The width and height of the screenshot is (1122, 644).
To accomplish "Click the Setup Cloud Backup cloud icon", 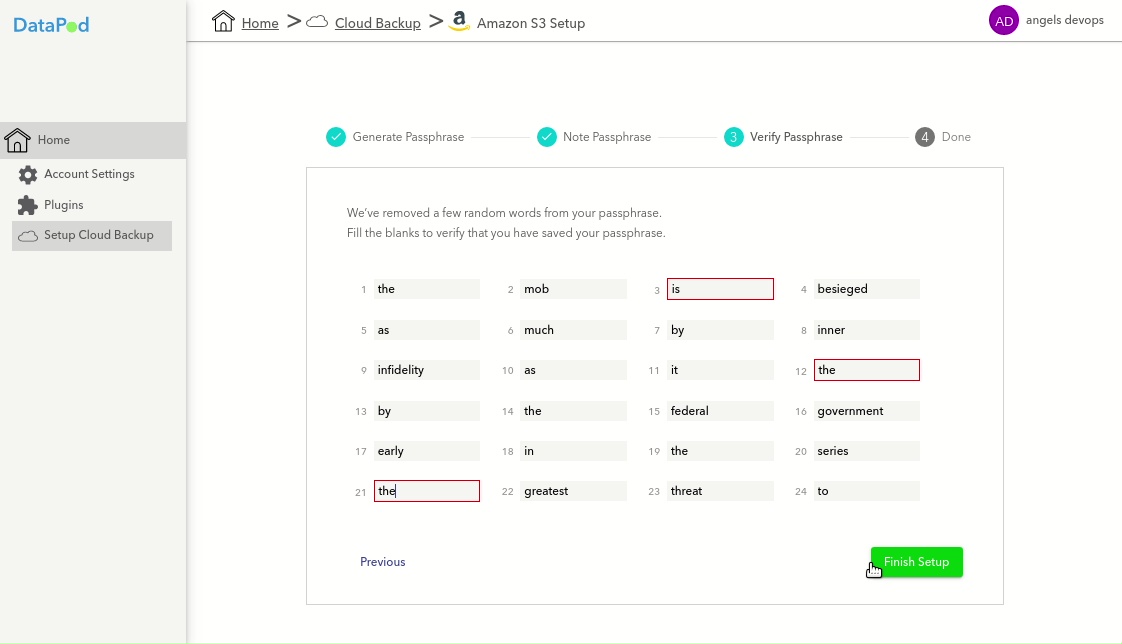I will pos(28,236).
